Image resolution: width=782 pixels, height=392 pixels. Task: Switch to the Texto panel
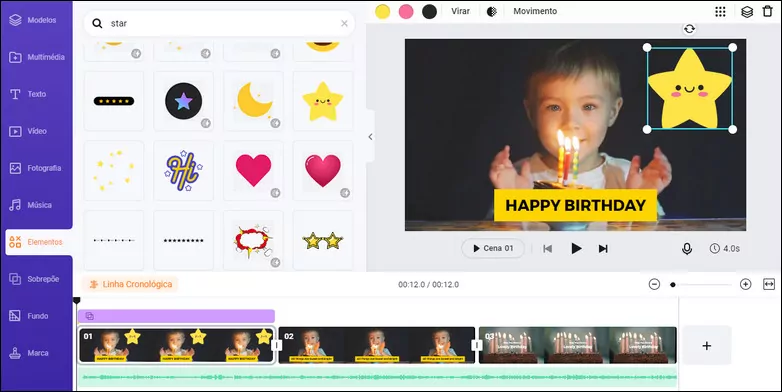point(28,94)
